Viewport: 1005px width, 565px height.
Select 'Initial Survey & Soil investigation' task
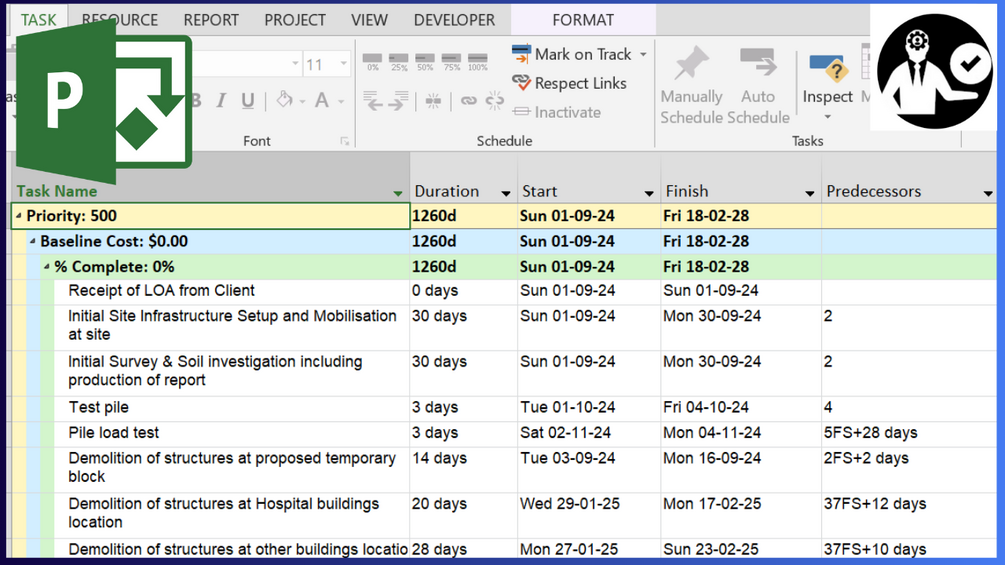point(215,371)
